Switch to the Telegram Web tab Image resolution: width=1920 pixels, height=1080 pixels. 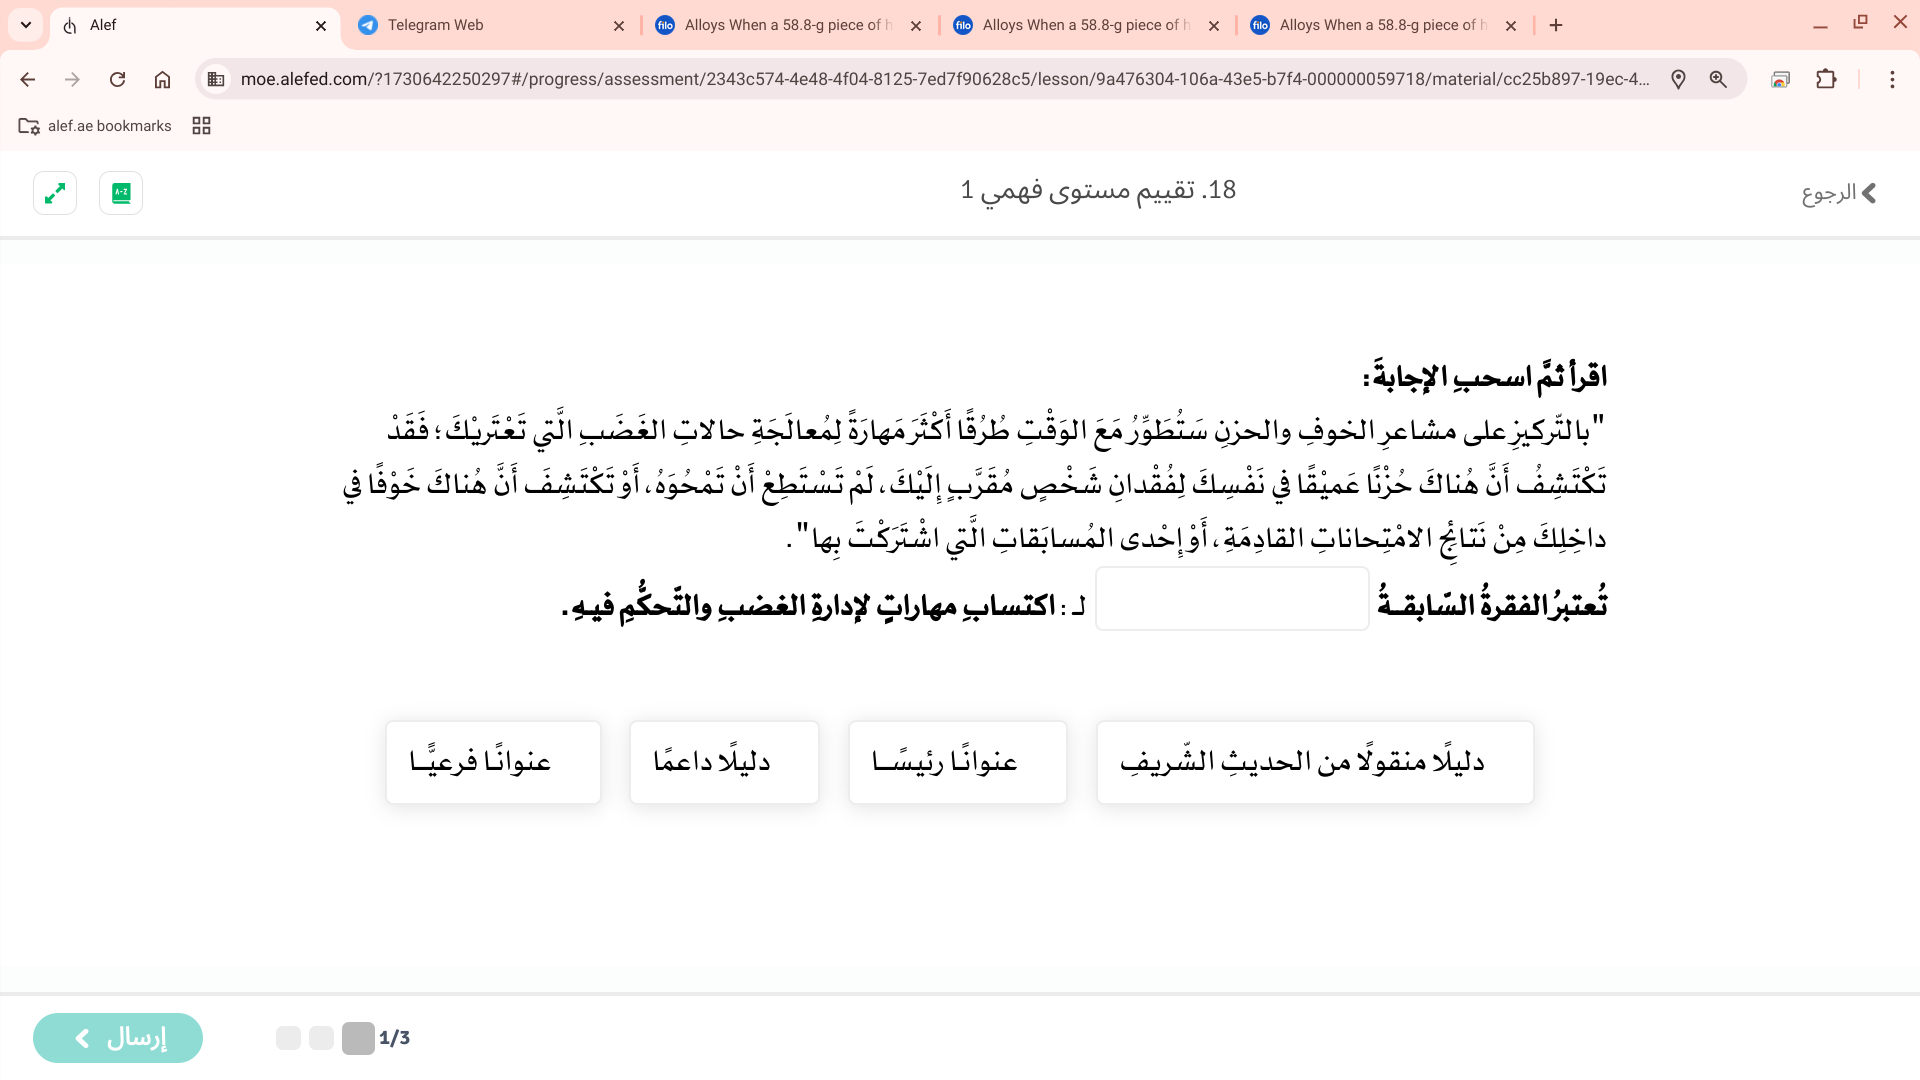coord(490,25)
